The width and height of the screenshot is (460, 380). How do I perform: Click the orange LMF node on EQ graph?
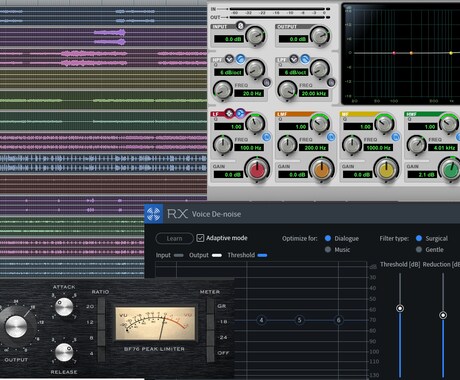point(411,53)
